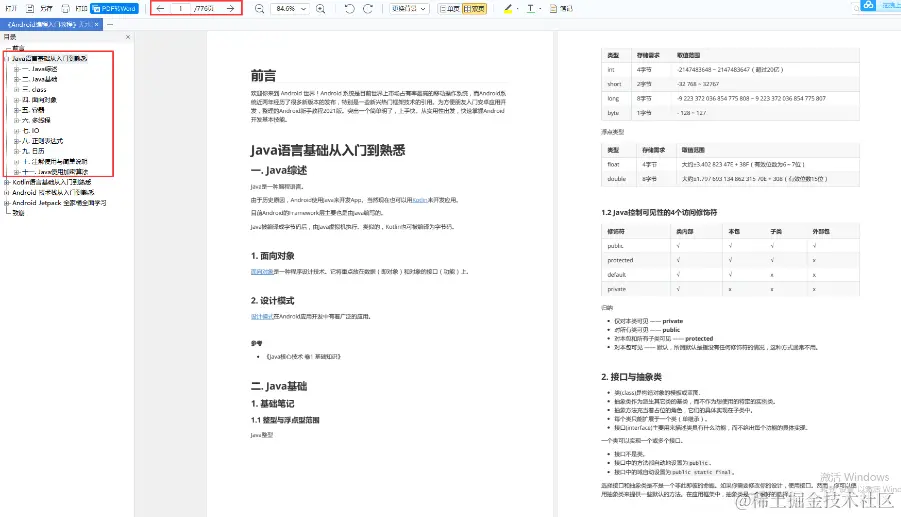Click the Java语言基础从入门到熟悉 page heading
The width and height of the screenshot is (901, 517).
pos(328,151)
